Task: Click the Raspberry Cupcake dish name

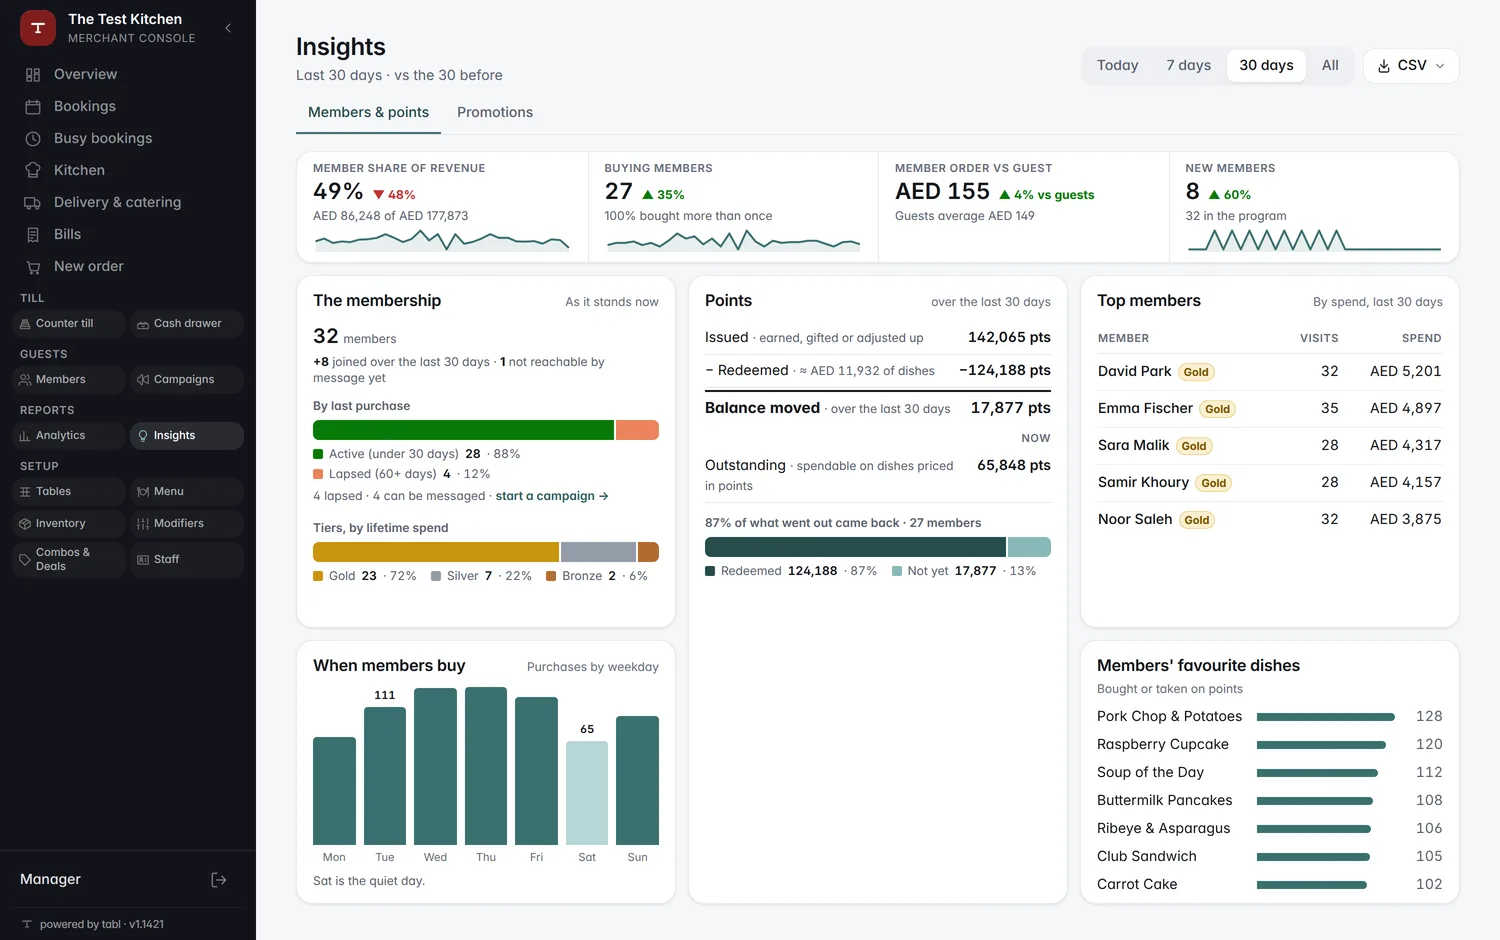Action: point(1163,744)
